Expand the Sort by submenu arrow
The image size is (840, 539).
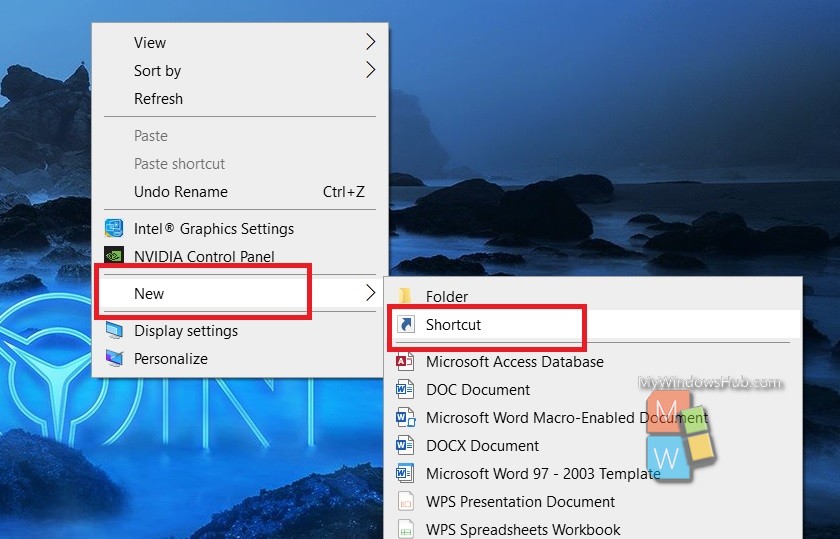[x=370, y=70]
